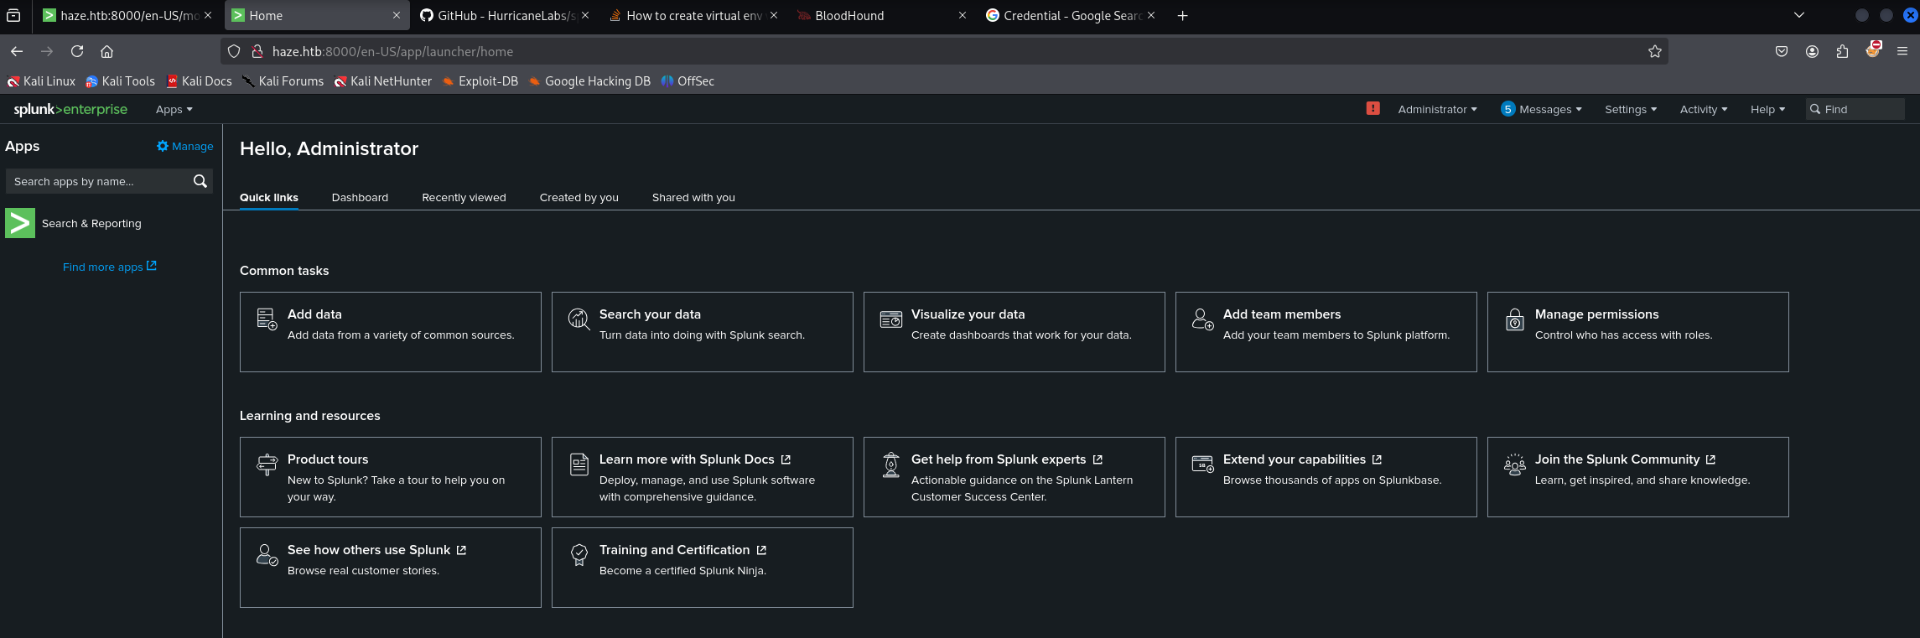Viewport: 1920px width, 638px height.
Task: Click the Splunk enterprise logo
Action: [70, 109]
